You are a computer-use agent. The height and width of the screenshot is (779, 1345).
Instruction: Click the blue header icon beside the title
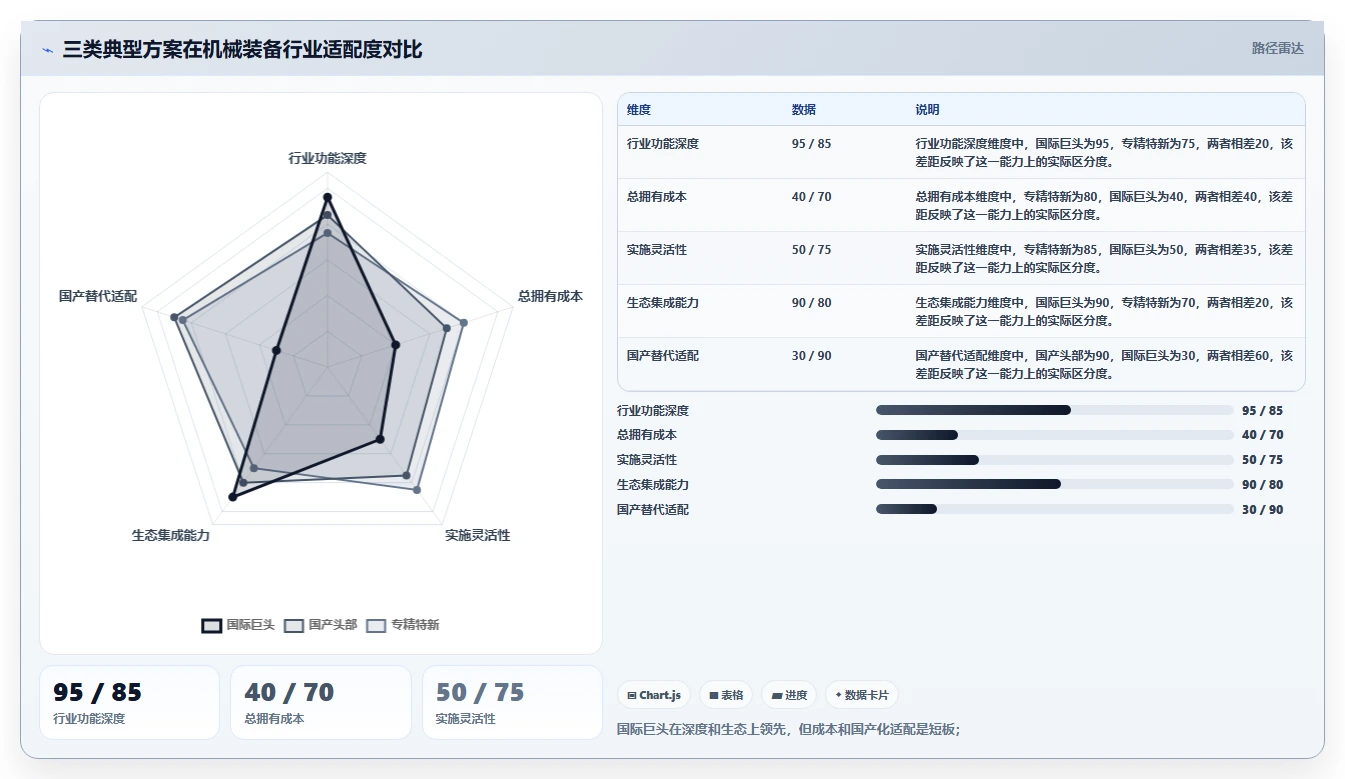pos(48,49)
